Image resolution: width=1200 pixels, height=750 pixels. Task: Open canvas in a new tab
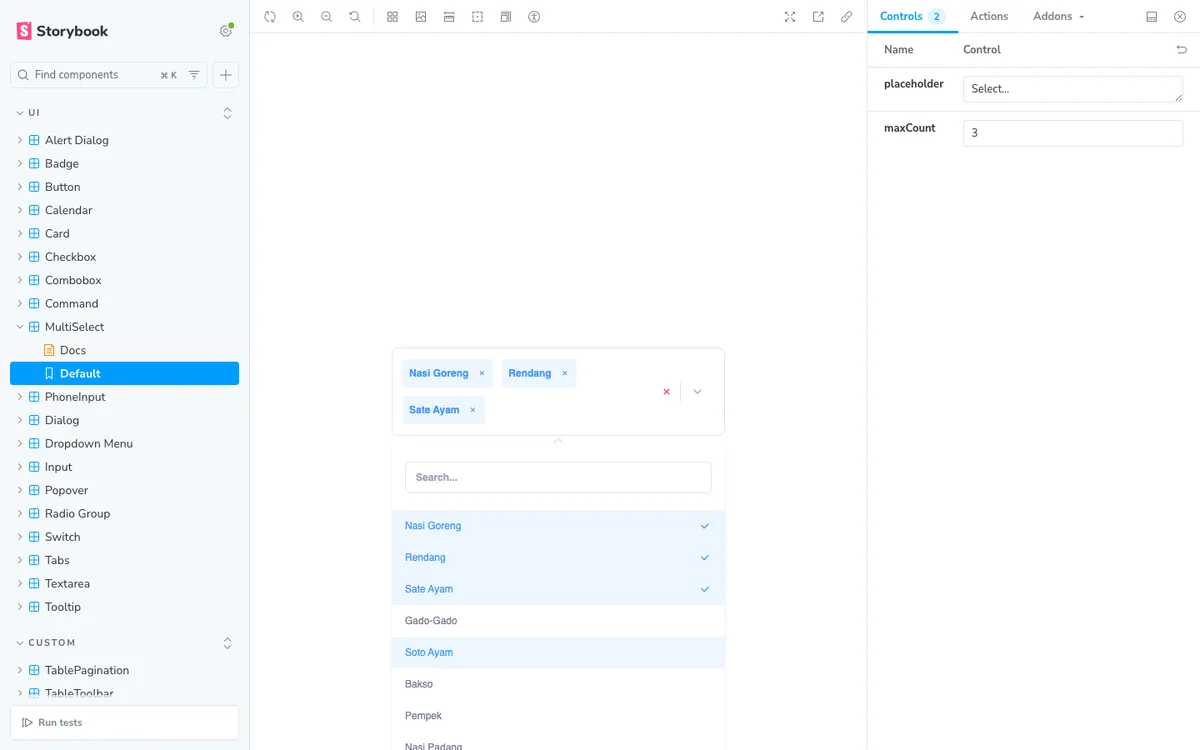pyautogui.click(x=818, y=17)
